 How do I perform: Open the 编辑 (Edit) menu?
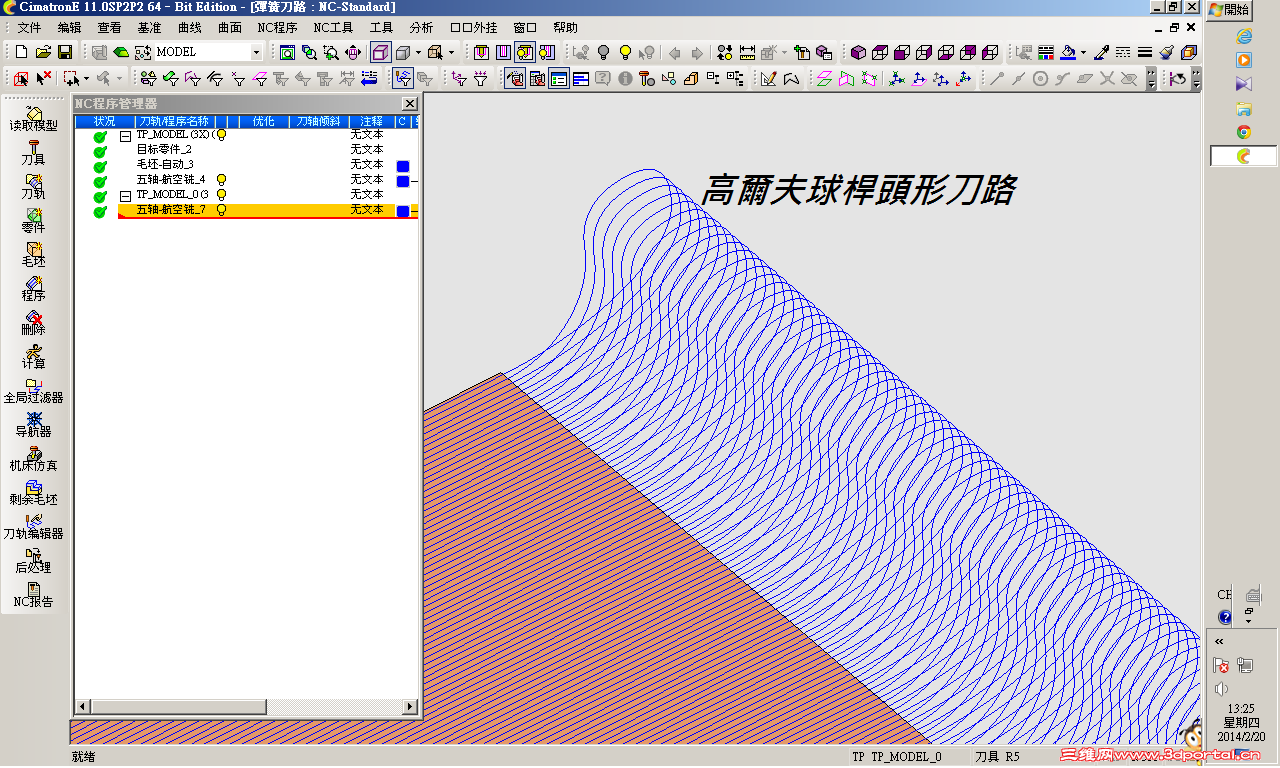[x=70, y=27]
